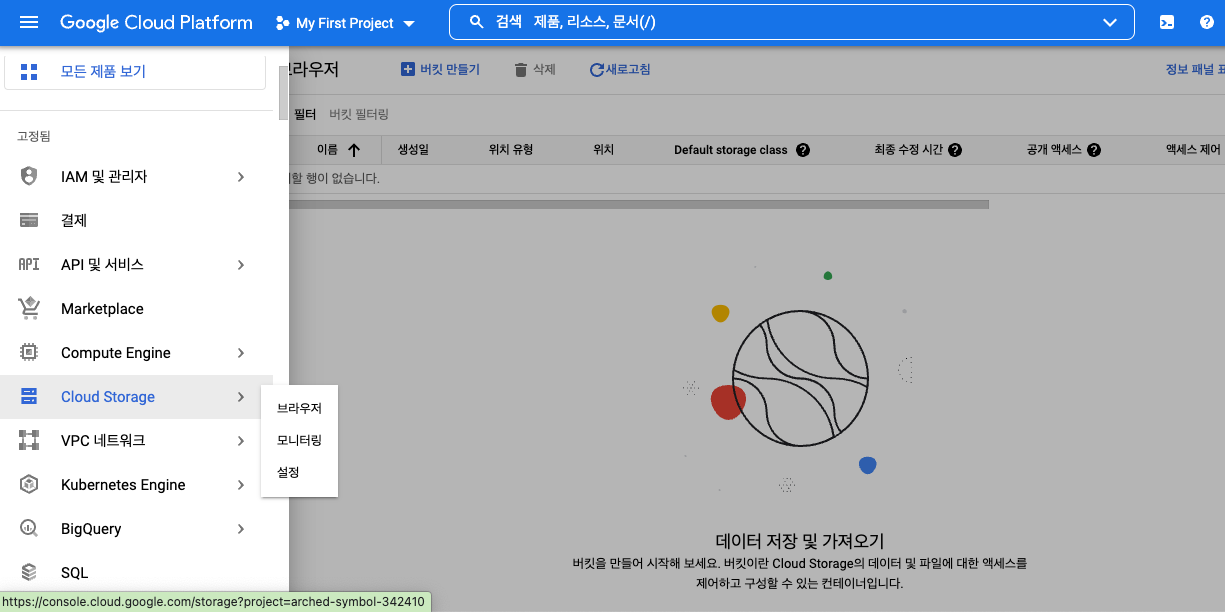The height and width of the screenshot is (612, 1225).
Task: Click the 삭제 button
Action: click(534, 69)
